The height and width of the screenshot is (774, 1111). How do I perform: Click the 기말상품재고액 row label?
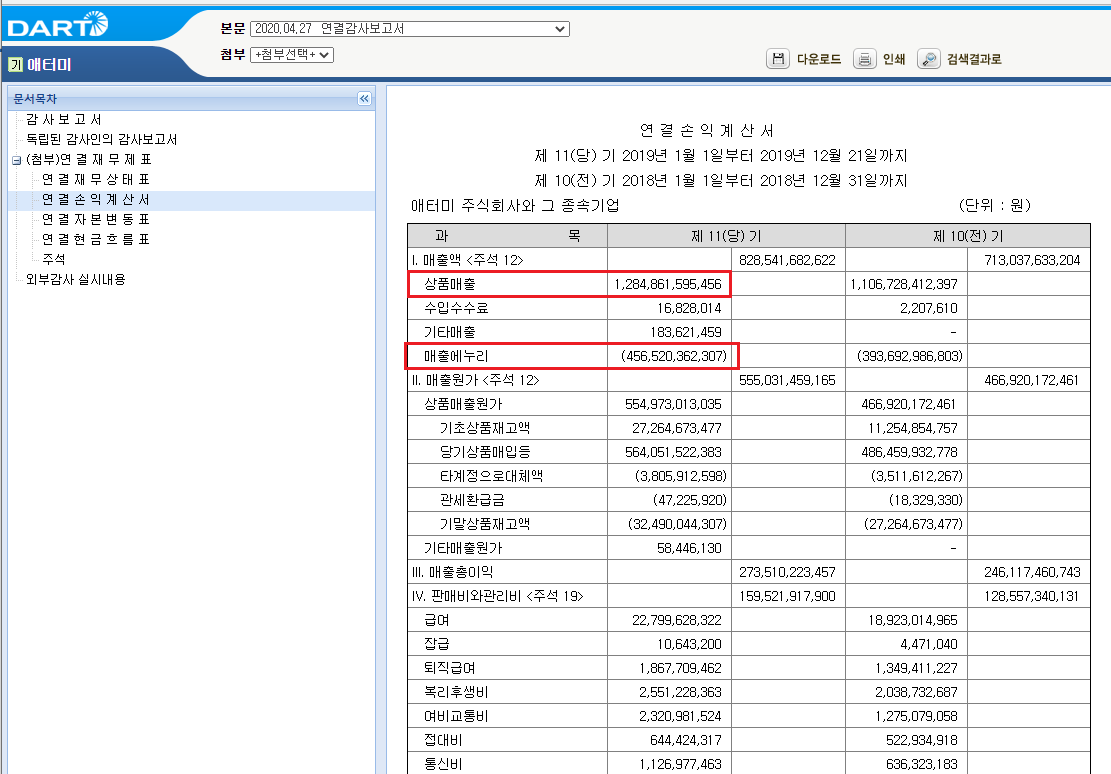coord(485,525)
